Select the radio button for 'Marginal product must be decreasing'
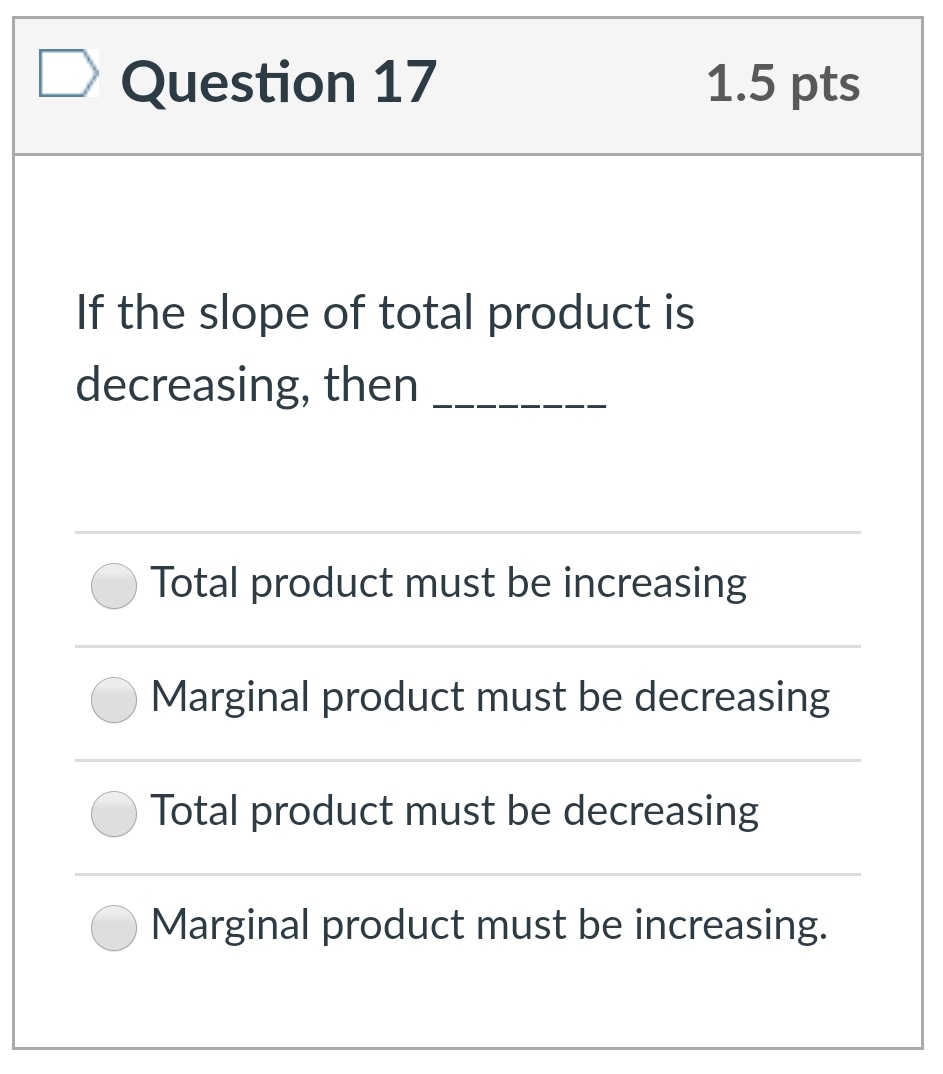 tap(113, 700)
